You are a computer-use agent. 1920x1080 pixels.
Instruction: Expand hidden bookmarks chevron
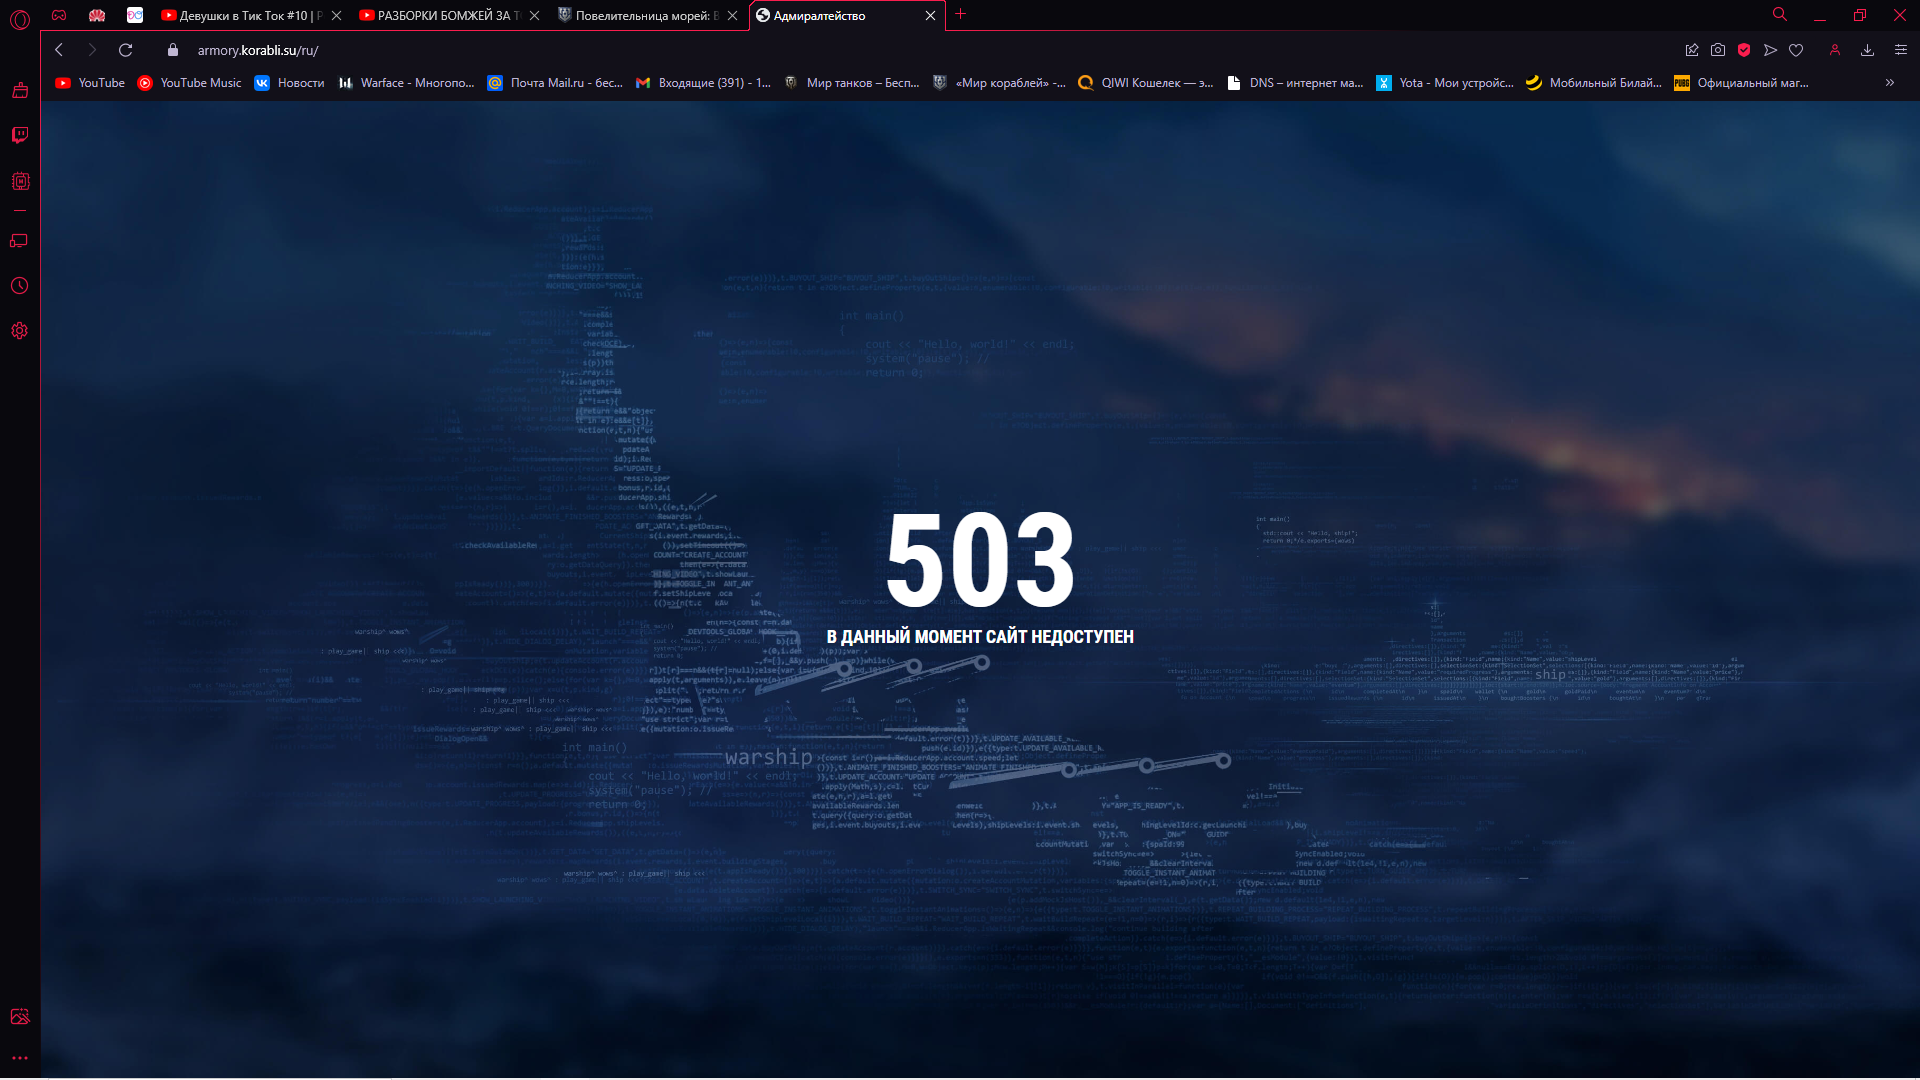(1890, 83)
